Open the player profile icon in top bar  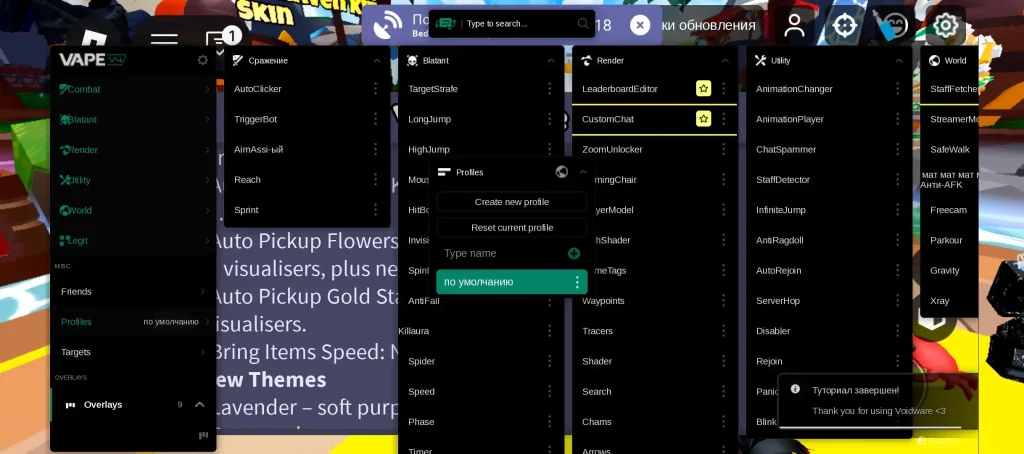(x=794, y=25)
